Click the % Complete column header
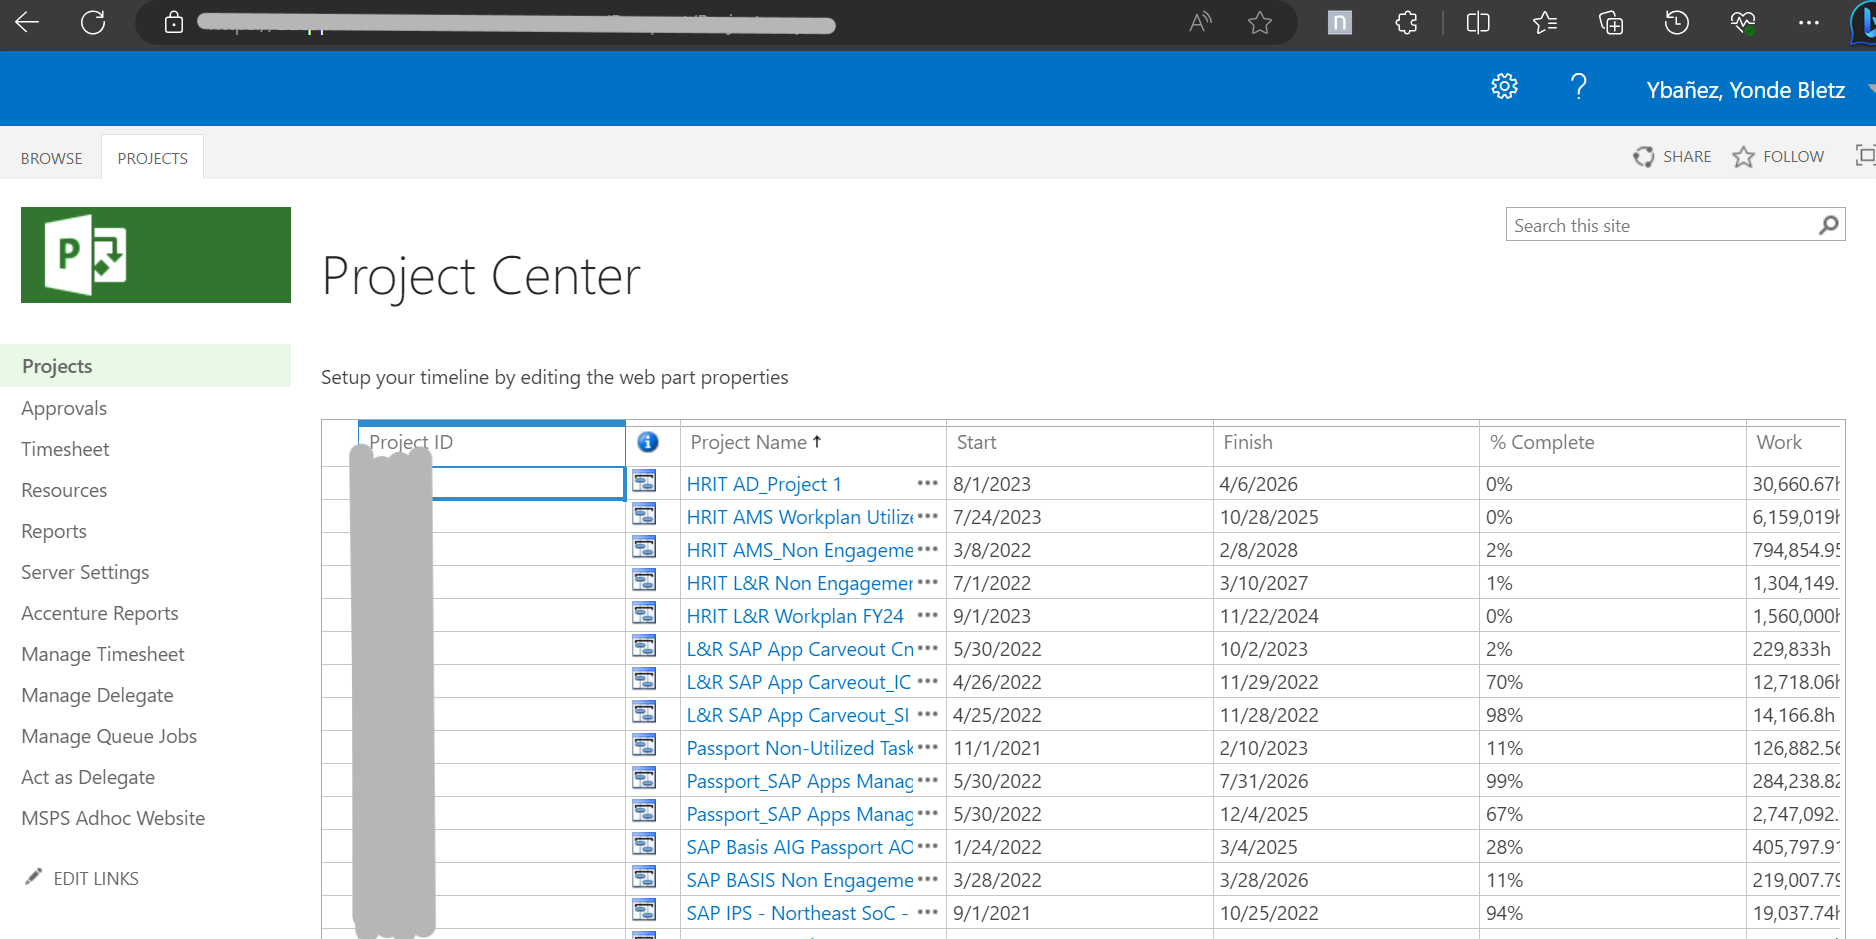 (x=1542, y=442)
